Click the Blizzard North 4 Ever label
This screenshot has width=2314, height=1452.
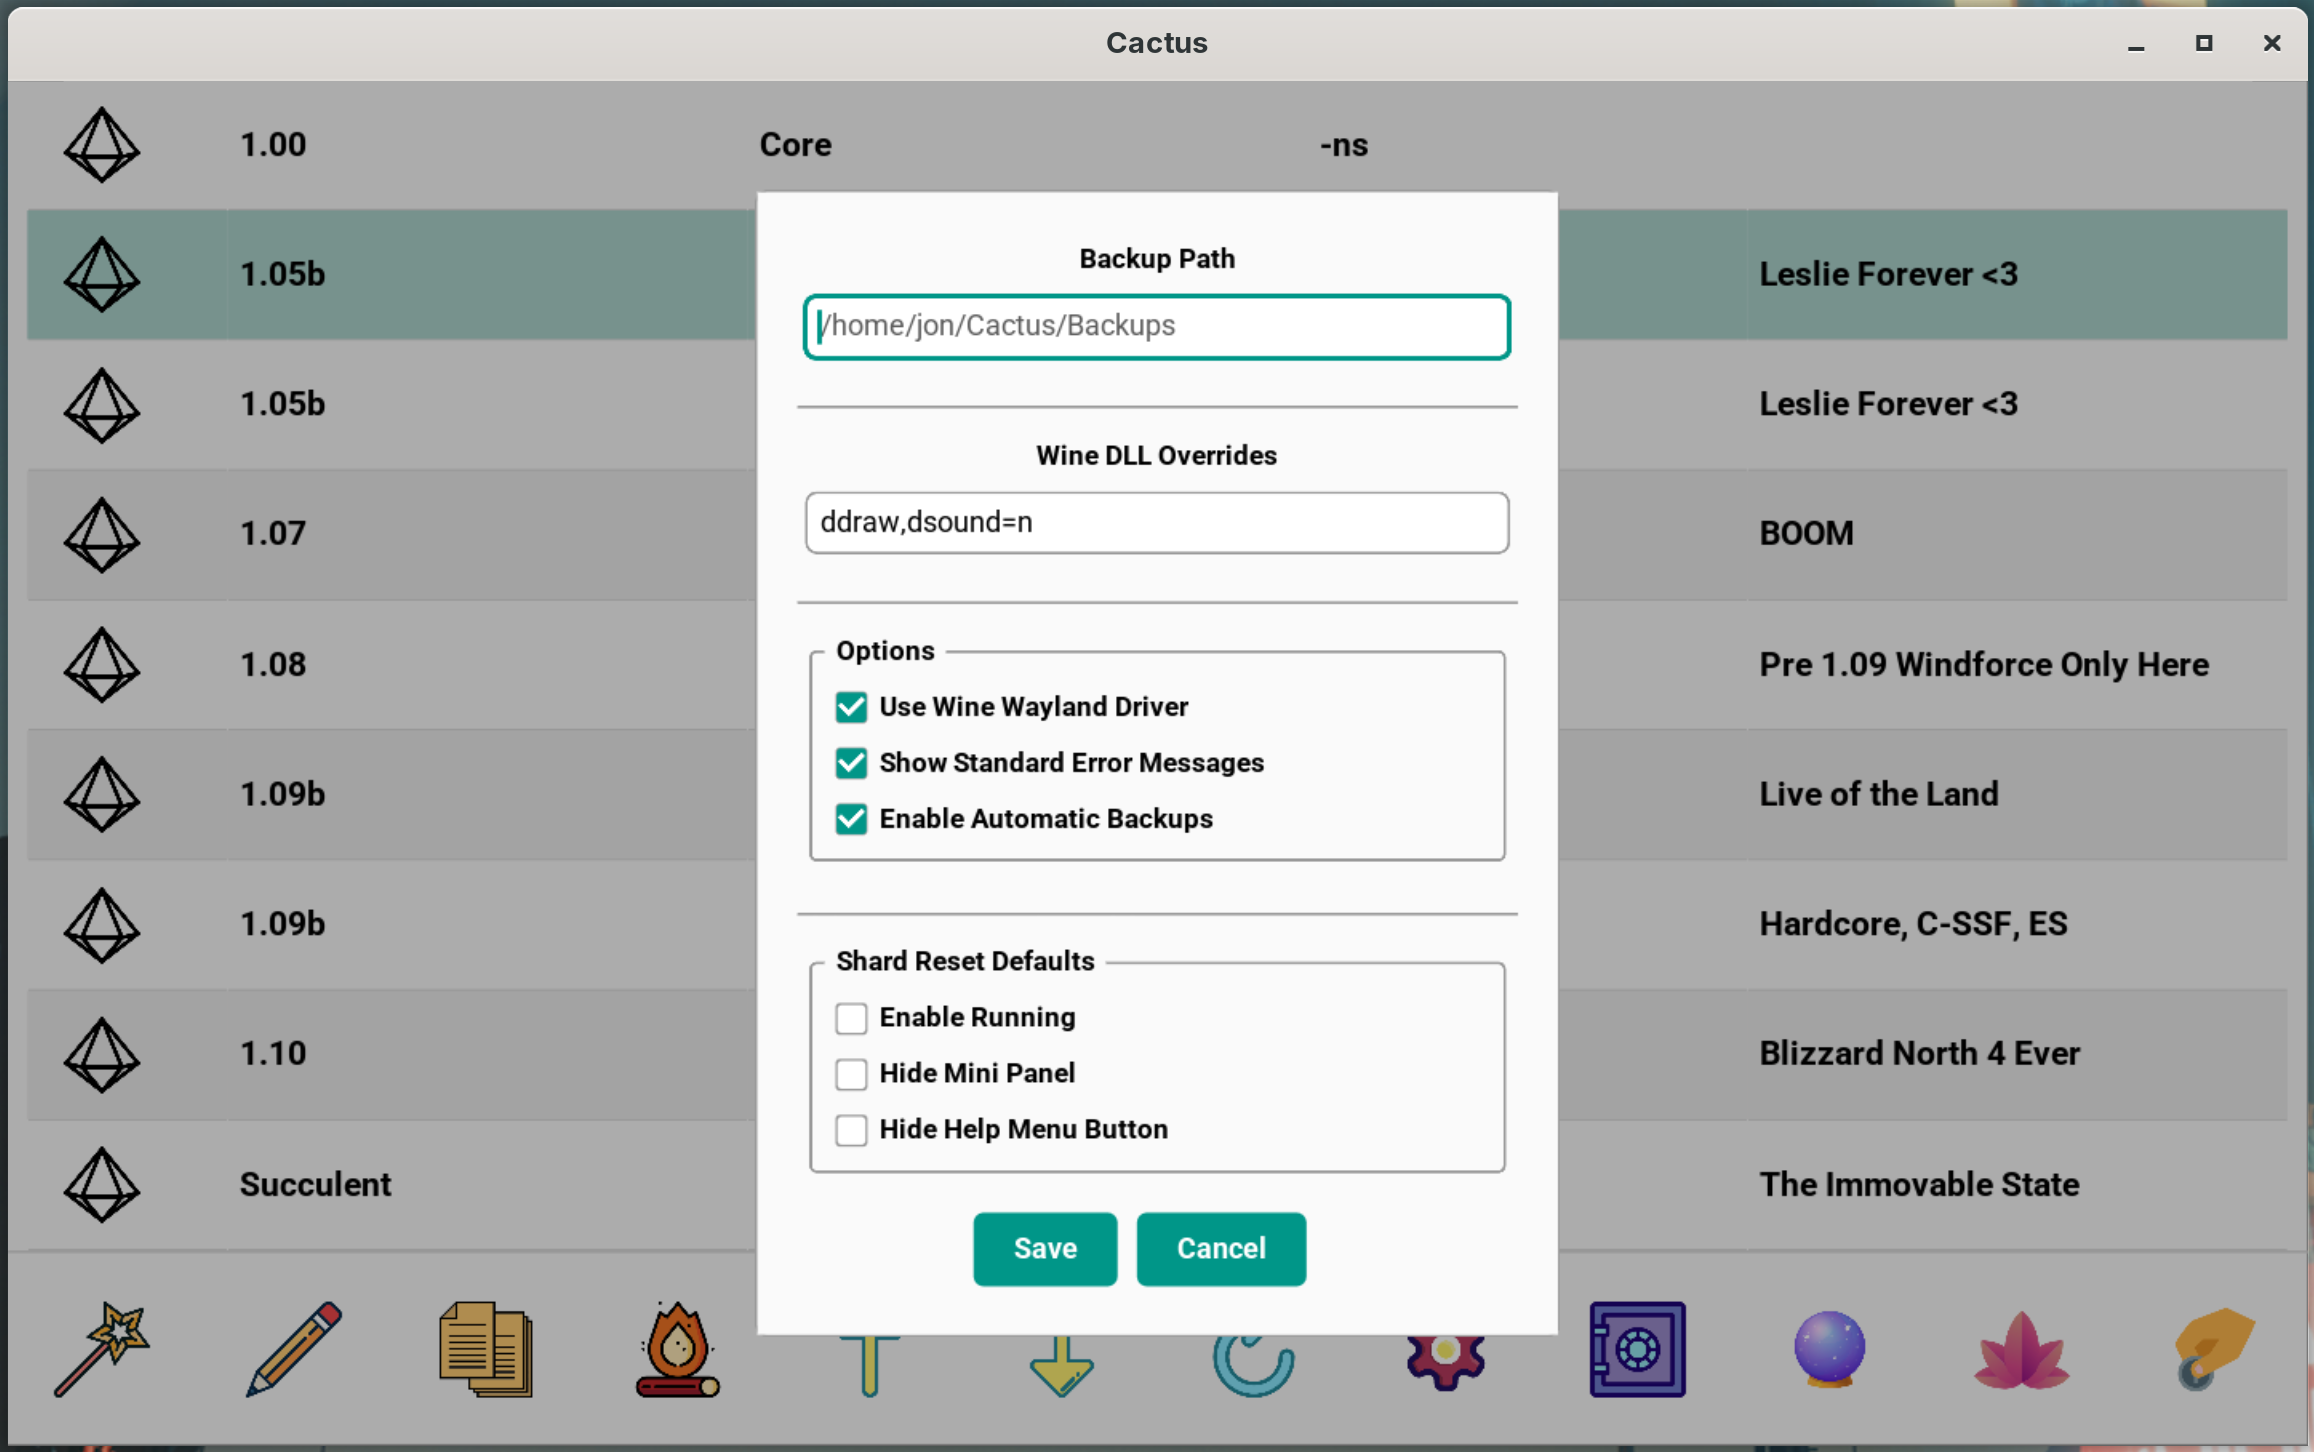click(x=1919, y=1053)
